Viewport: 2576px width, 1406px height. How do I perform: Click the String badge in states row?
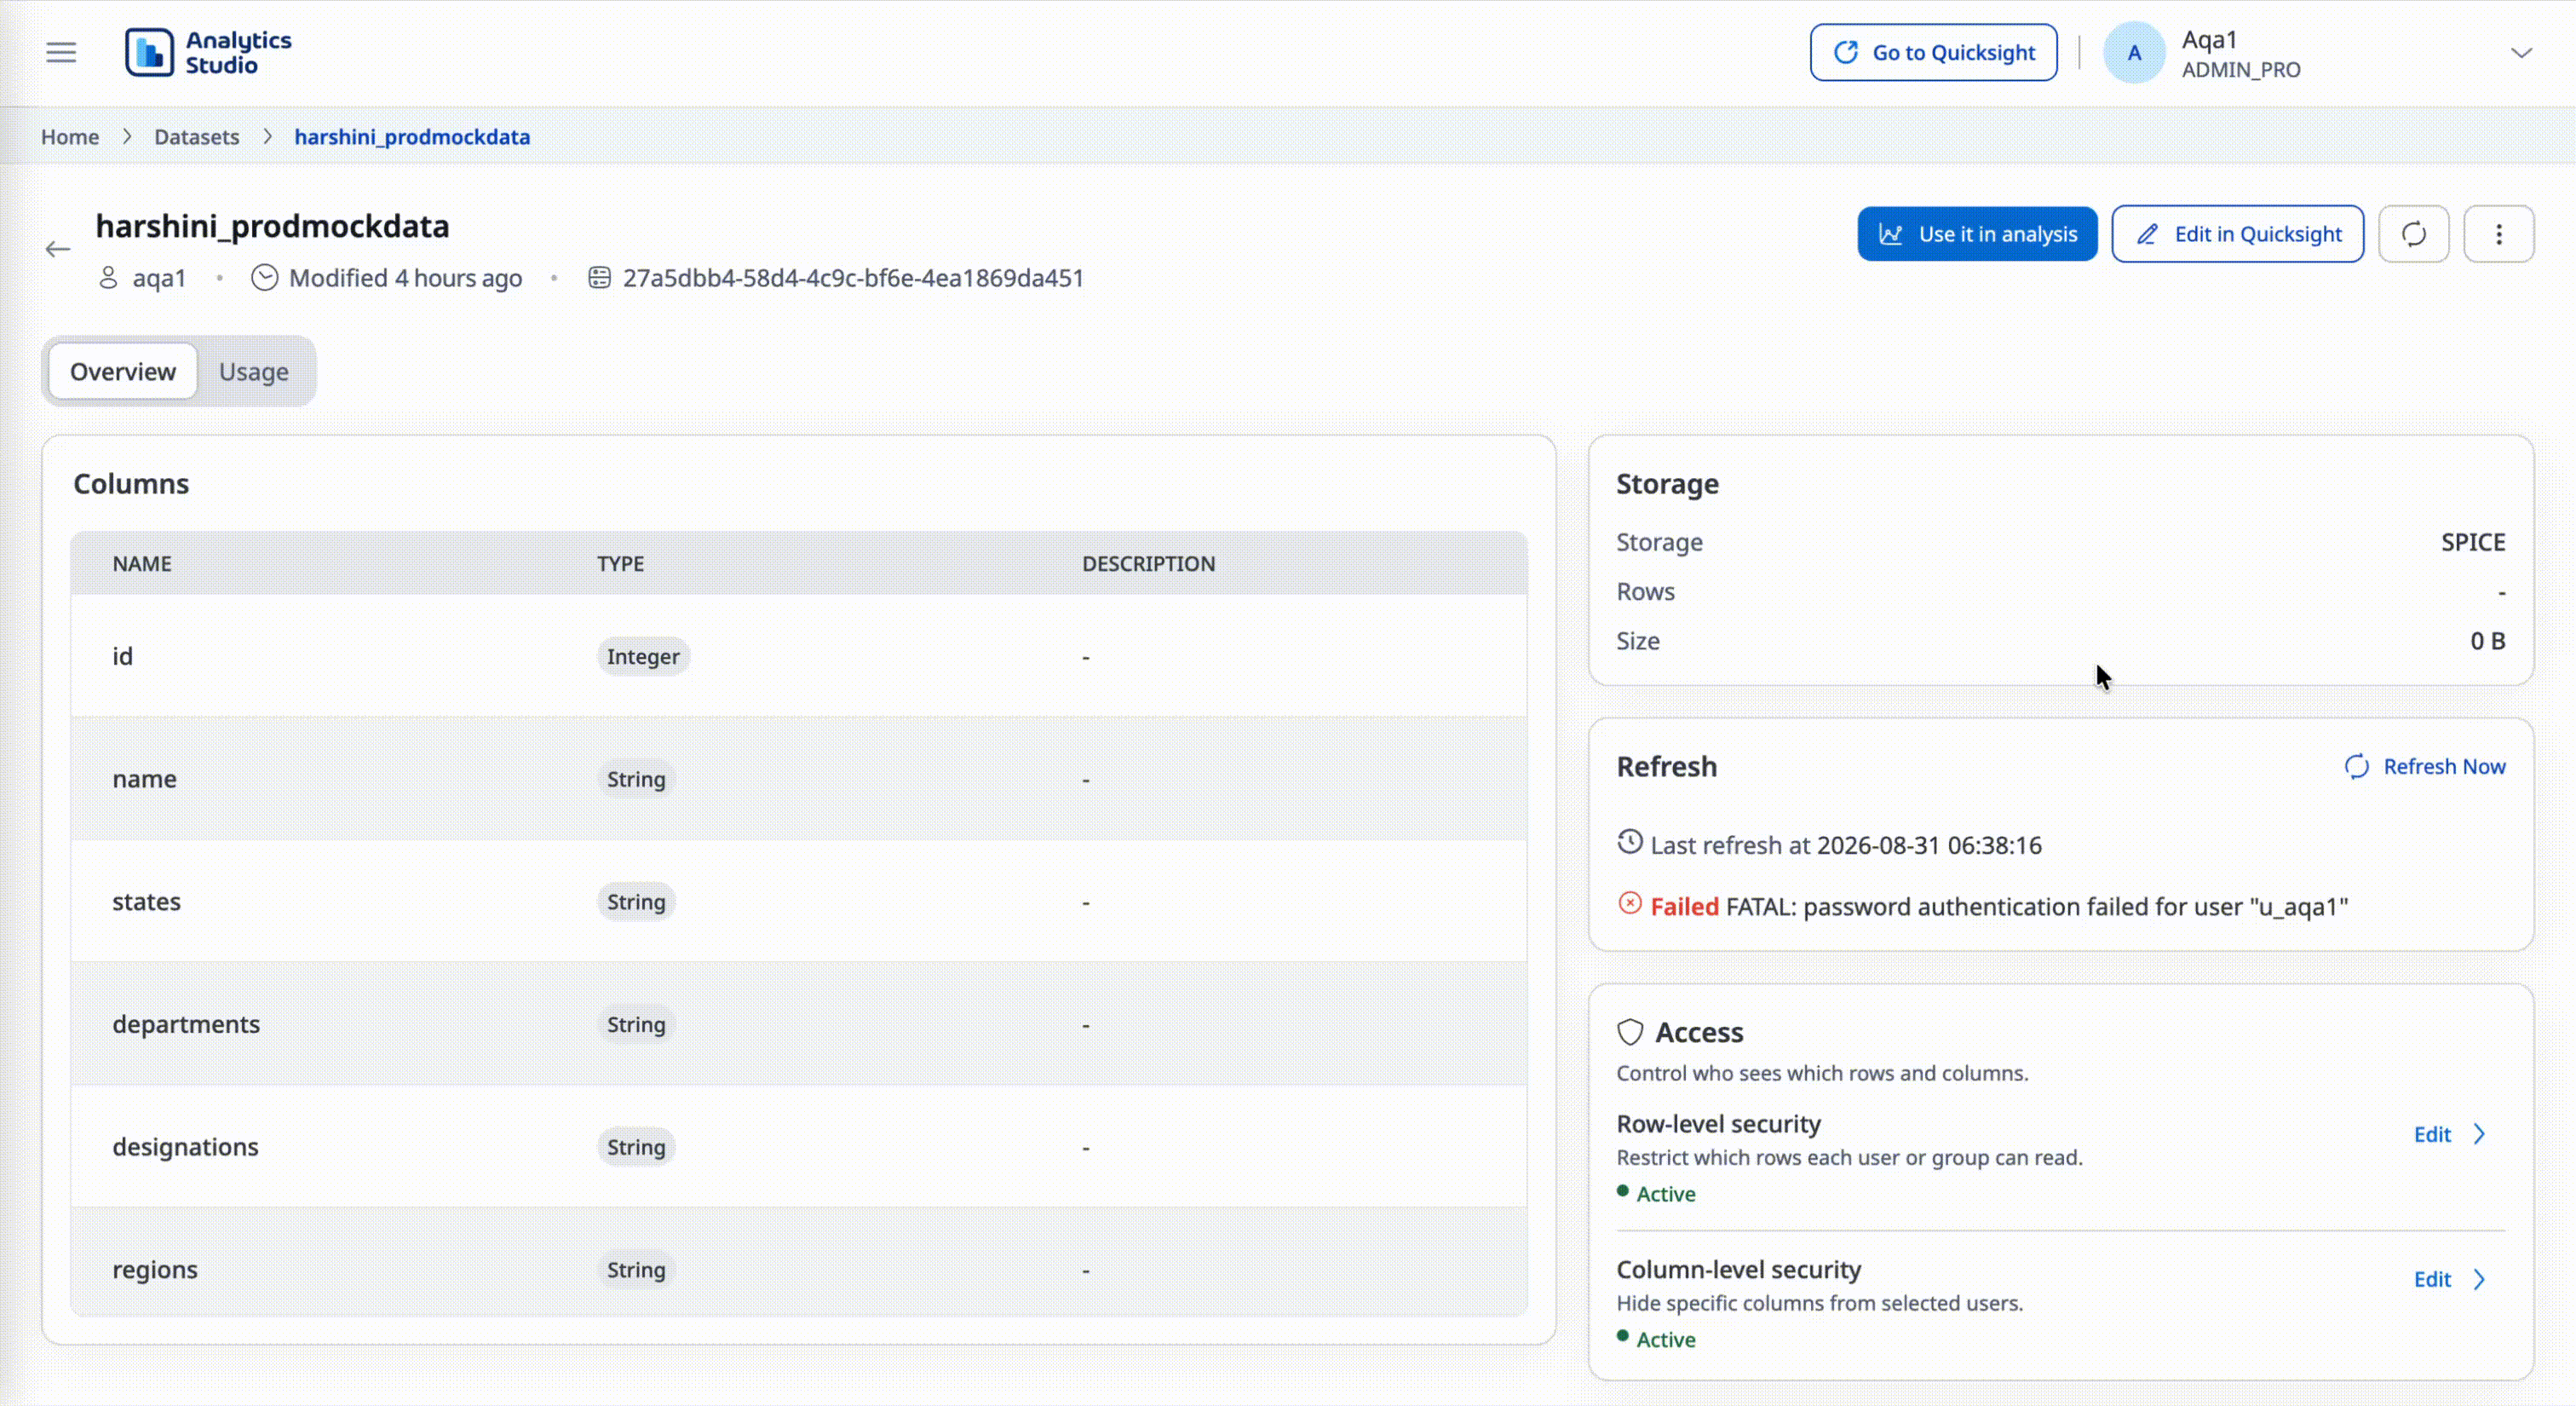coord(636,902)
